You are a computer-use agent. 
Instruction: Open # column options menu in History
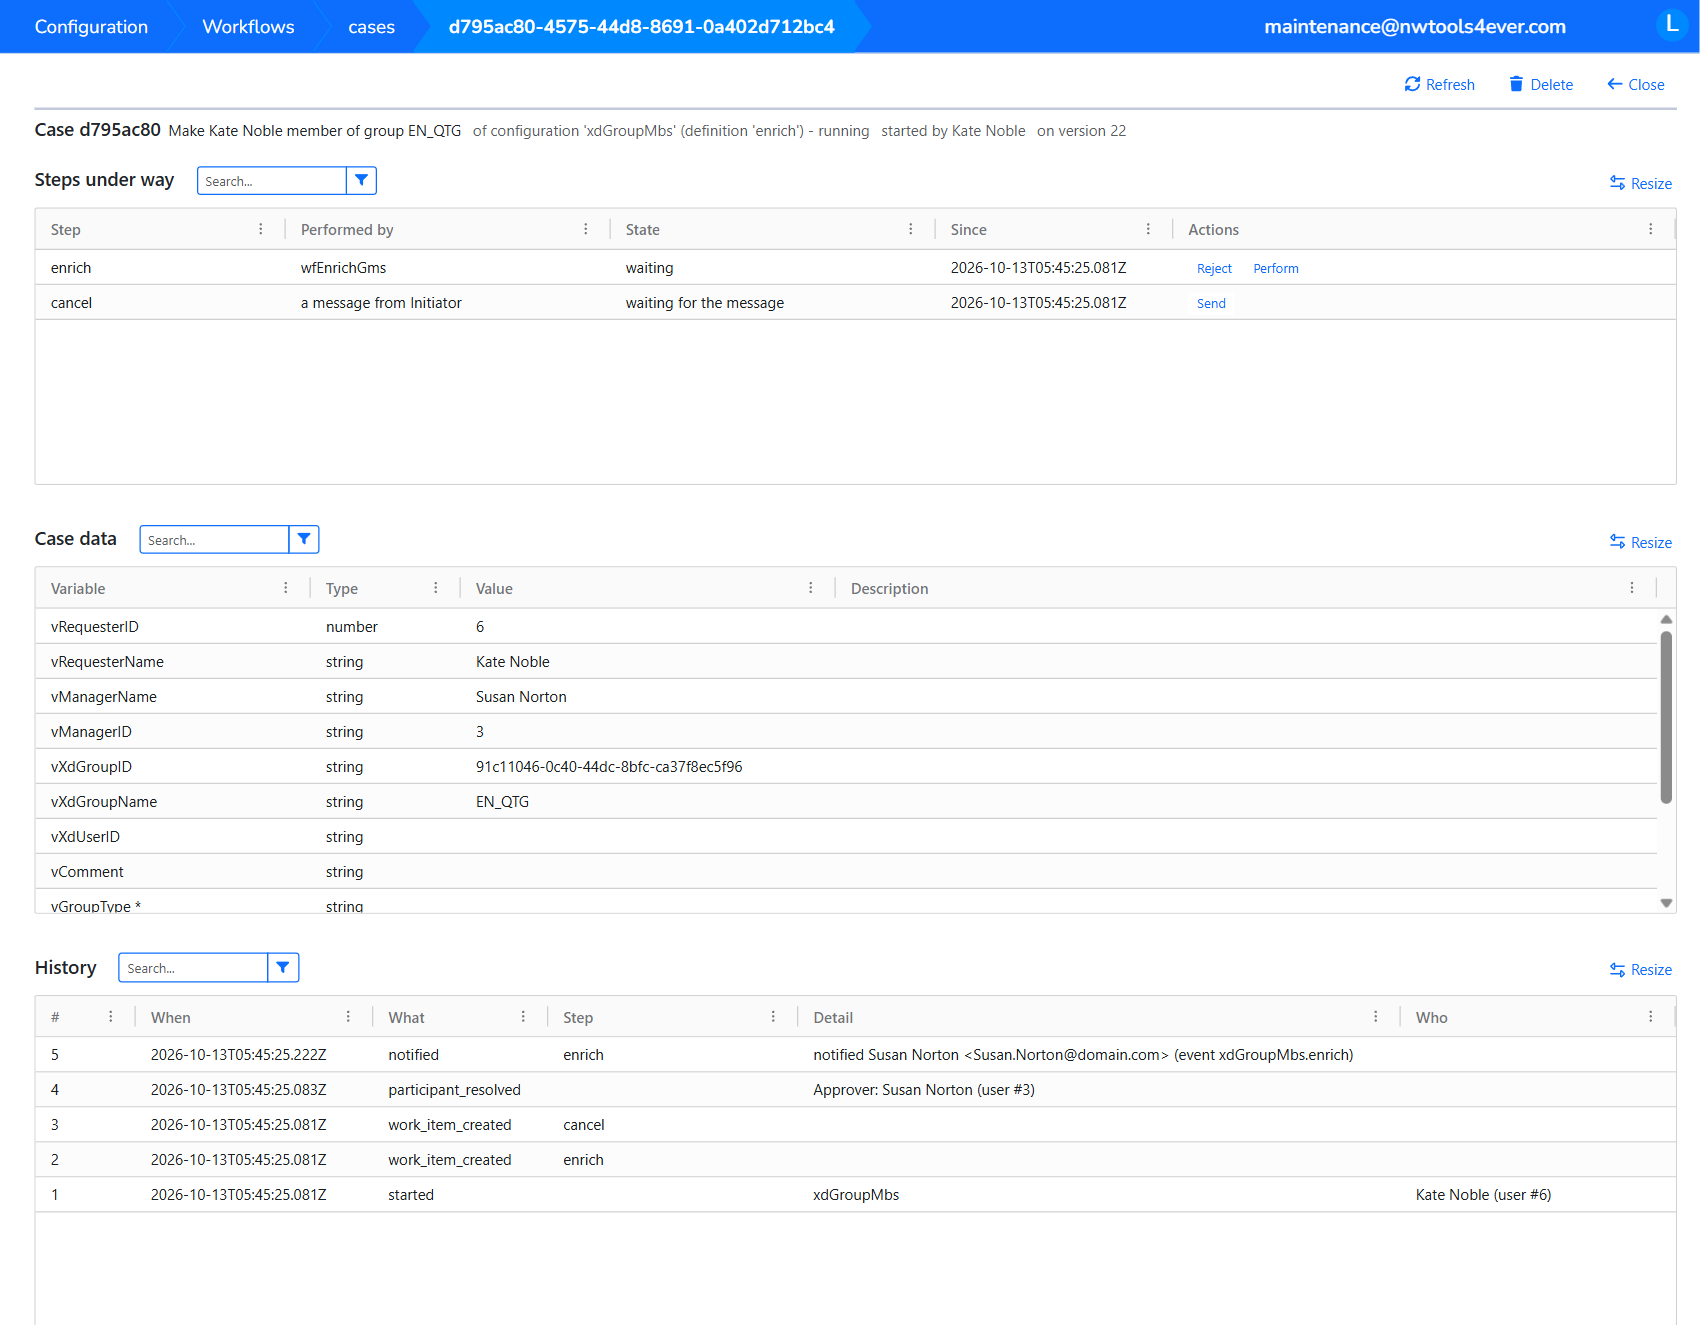tap(111, 1016)
